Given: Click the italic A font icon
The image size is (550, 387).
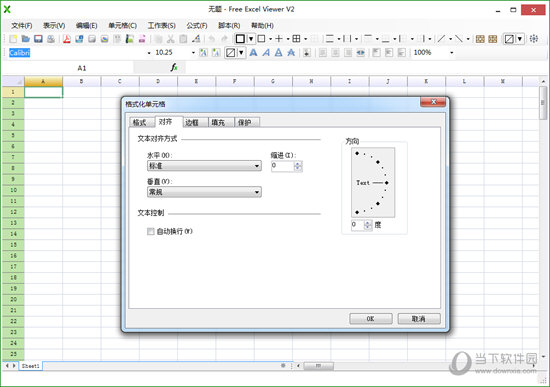Looking at the screenshot, I should [x=266, y=53].
